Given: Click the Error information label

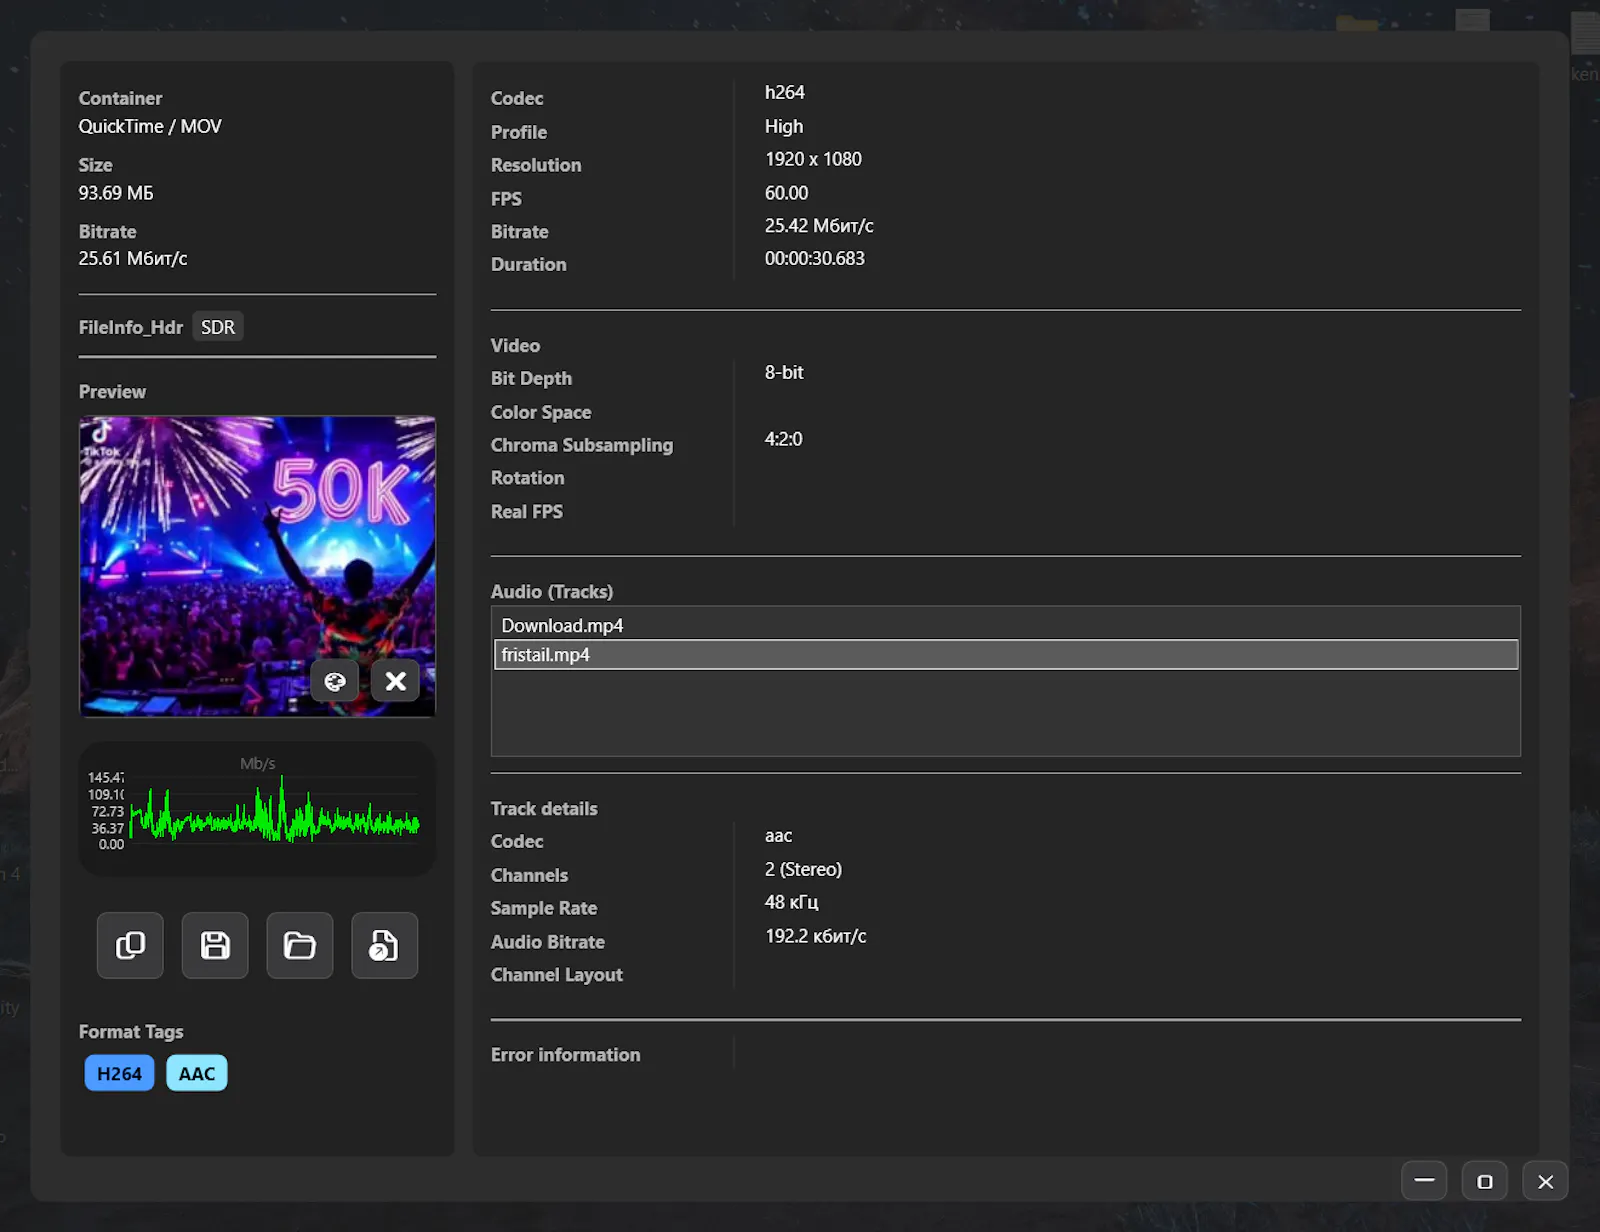Looking at the screenshot, I should (x=566, y=1055).
